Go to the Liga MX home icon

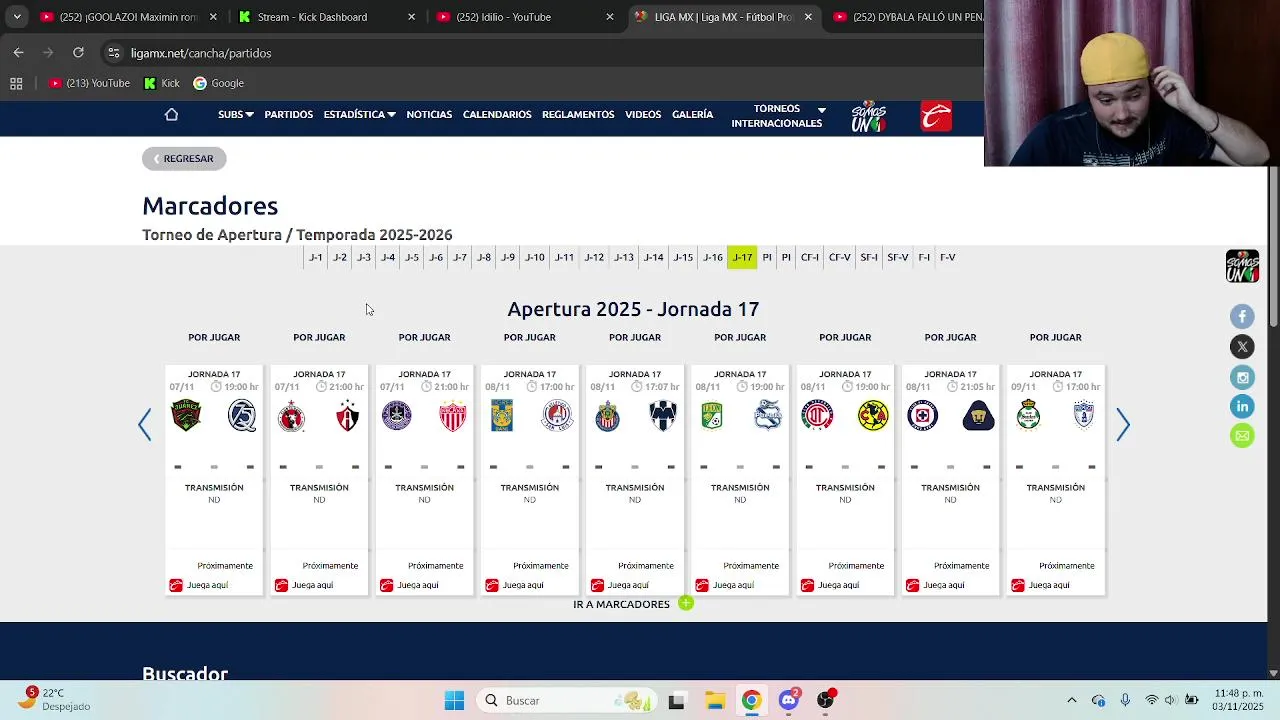tap(171, 115)
